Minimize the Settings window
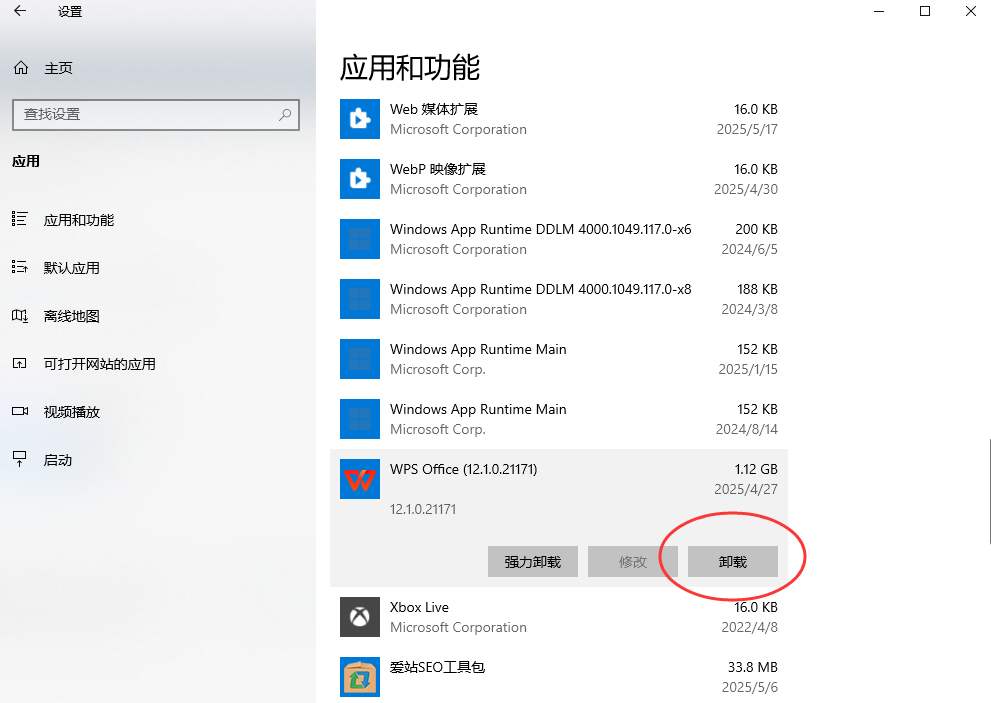Screen dimensions: 991x703 coord(879,11)
